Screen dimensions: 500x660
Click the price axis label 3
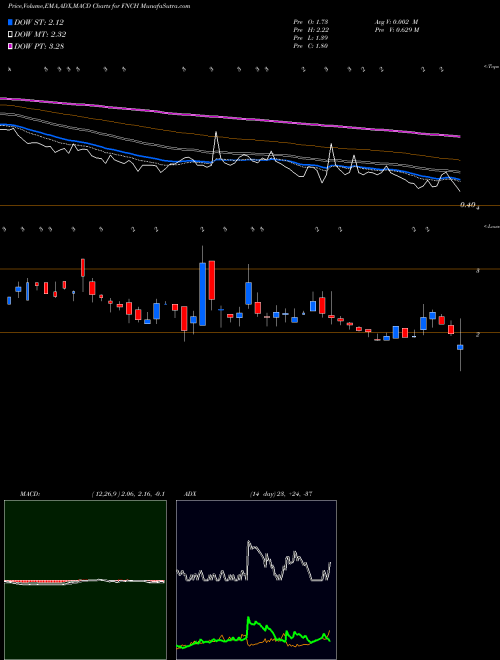click(x=477, y=271)
